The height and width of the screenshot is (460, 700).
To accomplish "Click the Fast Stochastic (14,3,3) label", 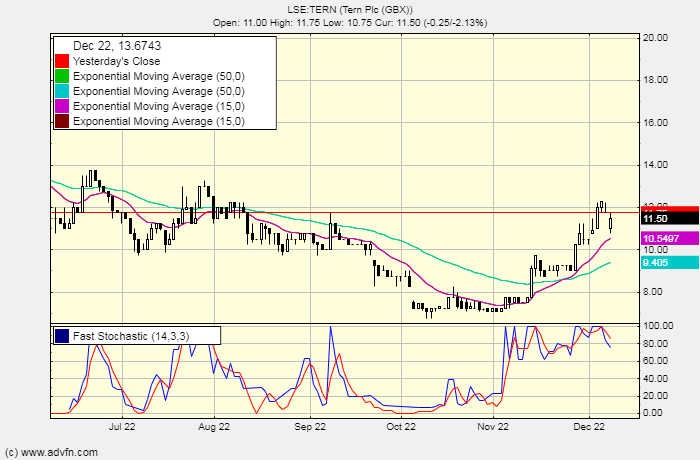I will (131, 336).
